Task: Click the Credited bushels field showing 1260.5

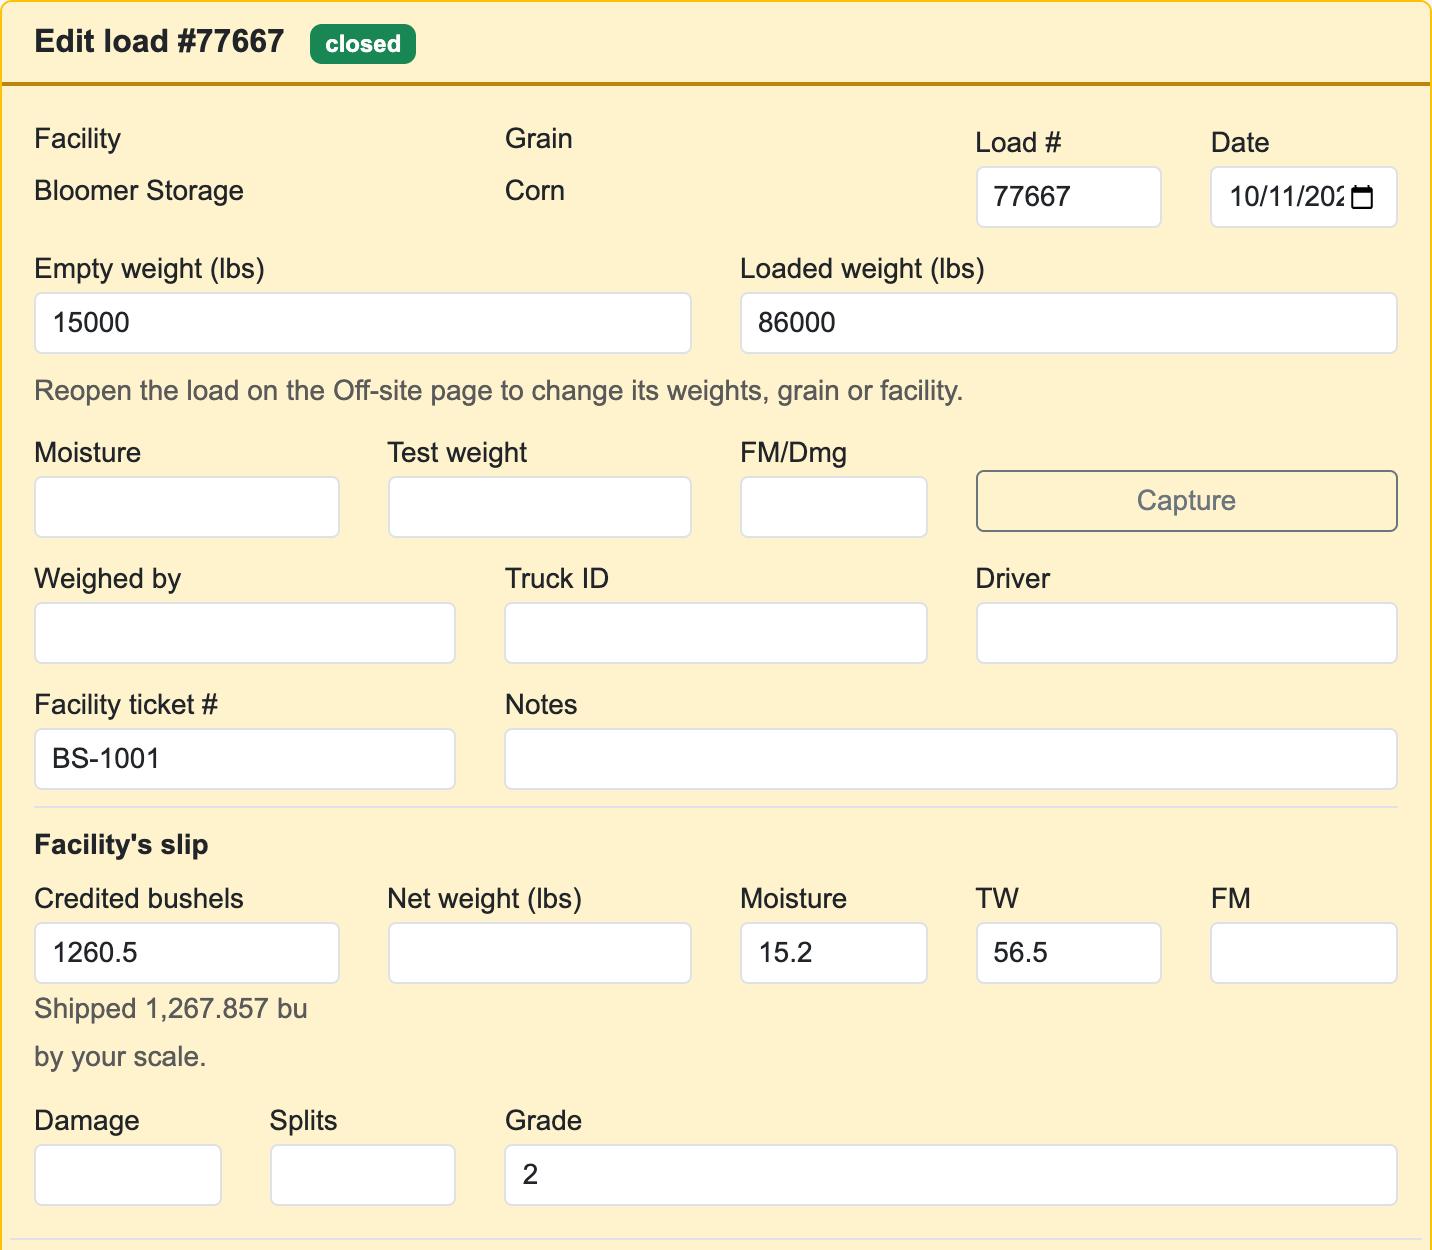Action: tap(187, 953)
